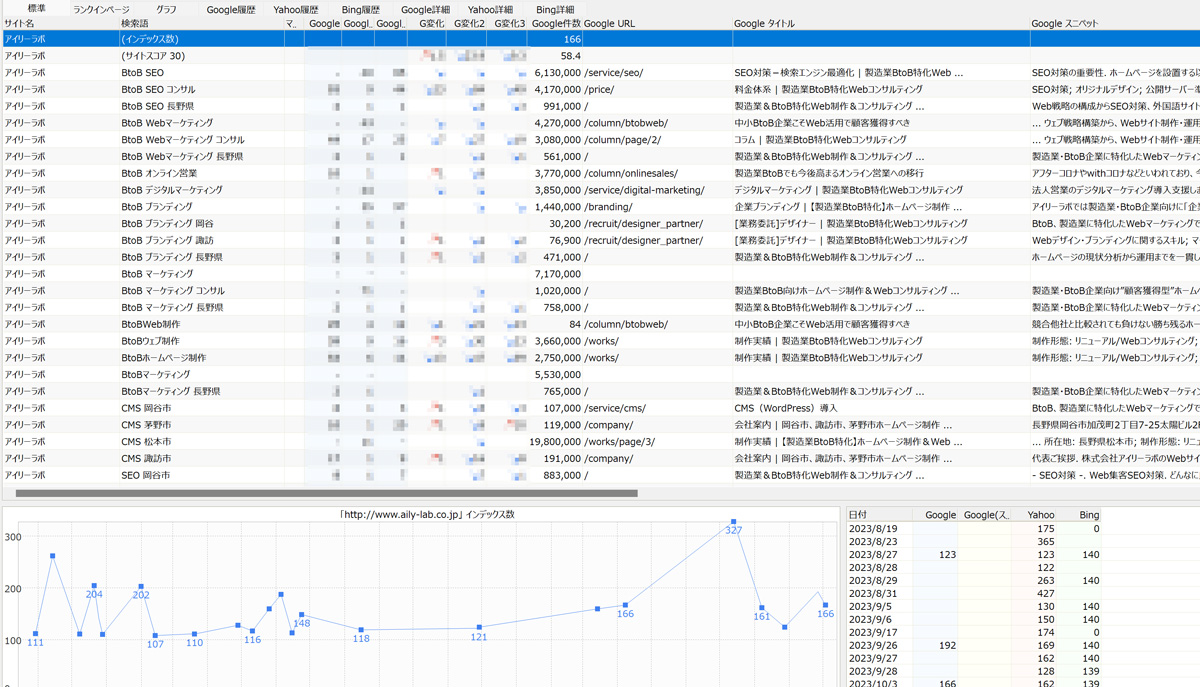
Task: Select the 2023/9/26 date row
Action: [x=975, y=646]
